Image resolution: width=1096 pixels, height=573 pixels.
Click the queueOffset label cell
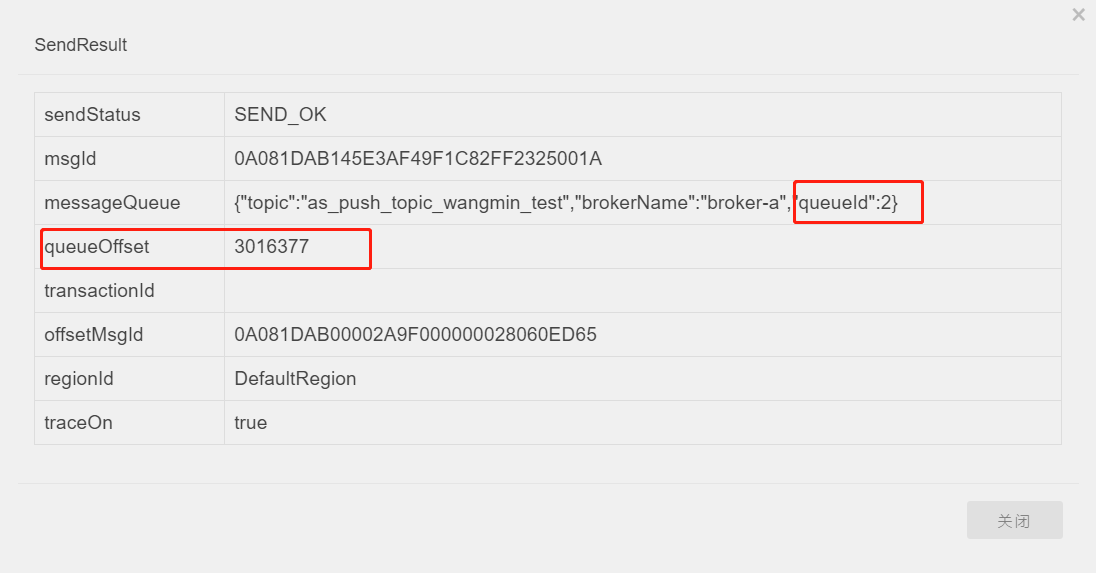[x=96, y=247]
